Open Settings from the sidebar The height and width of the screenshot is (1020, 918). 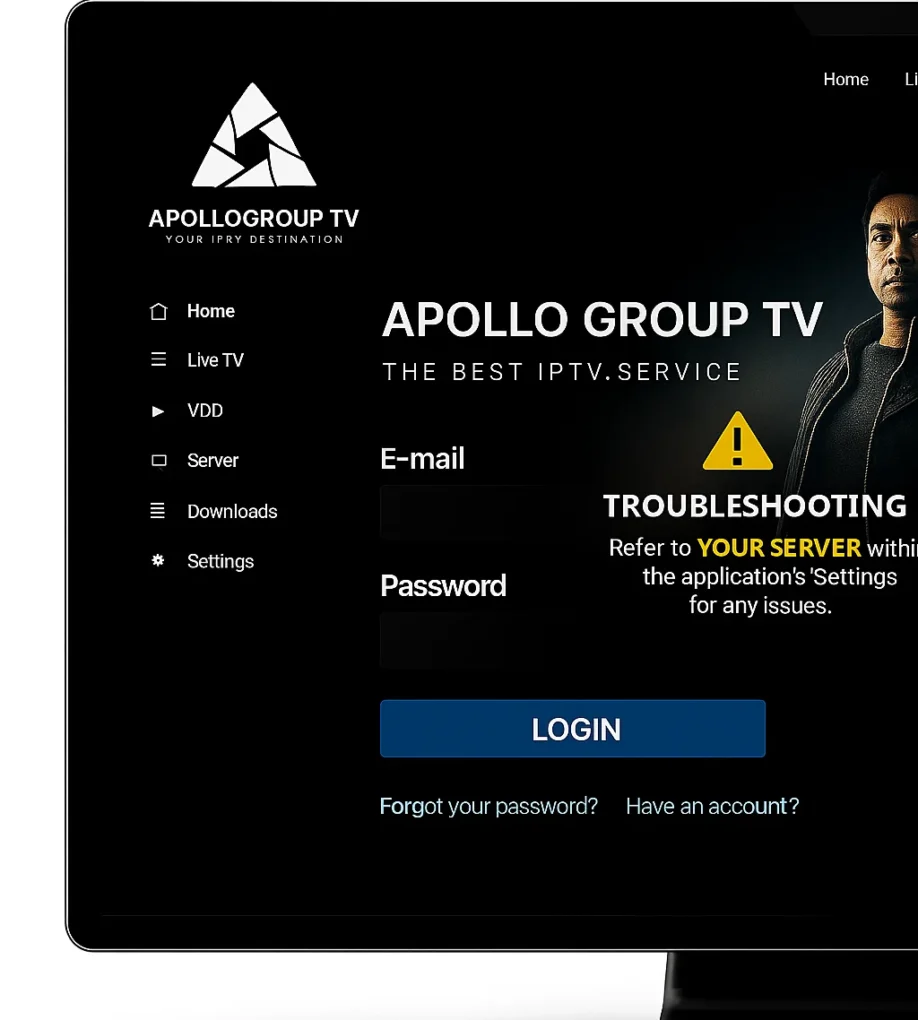[221, 561]
